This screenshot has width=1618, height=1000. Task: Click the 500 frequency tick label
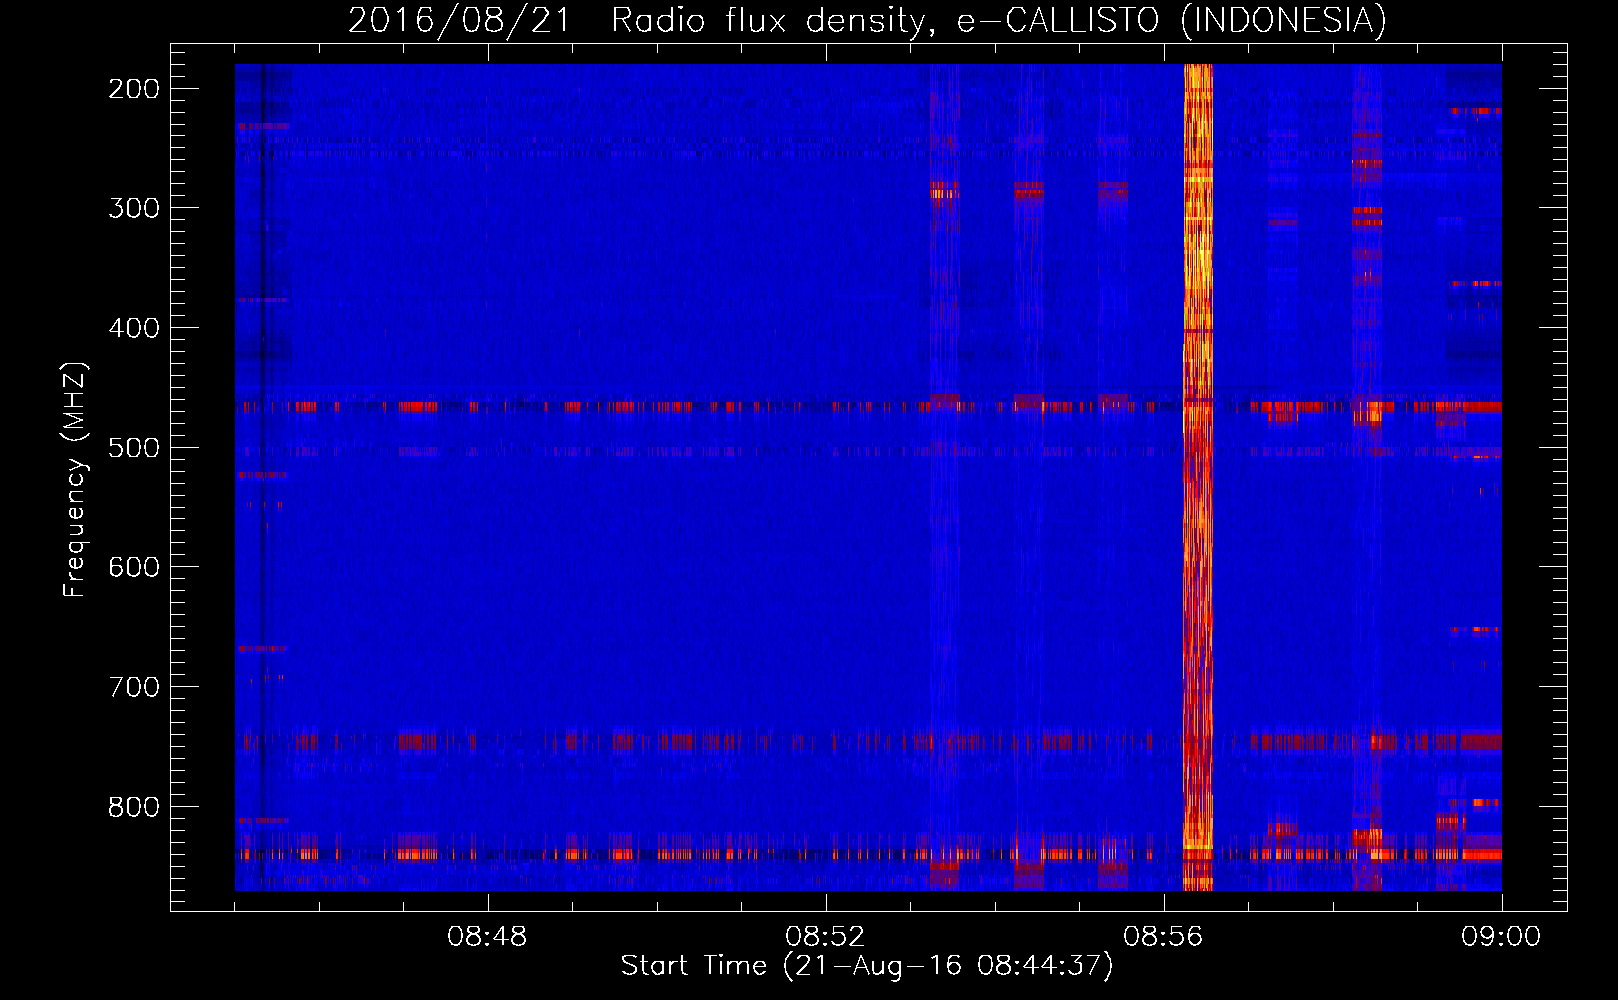click(x=134, y=447)
